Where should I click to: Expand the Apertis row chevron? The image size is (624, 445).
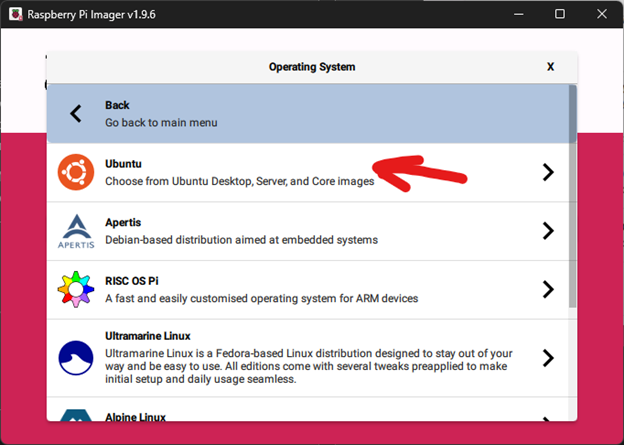coord(548,231)
